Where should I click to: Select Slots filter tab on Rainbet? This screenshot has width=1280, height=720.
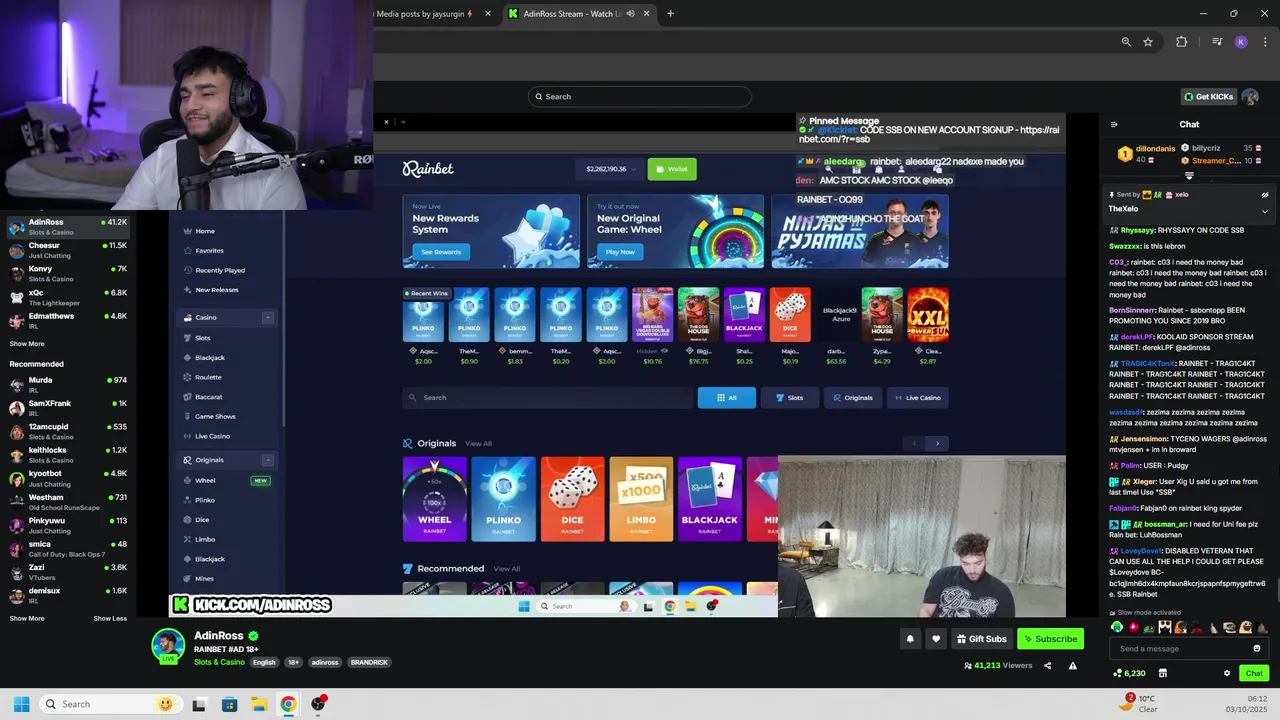(790, 397)
